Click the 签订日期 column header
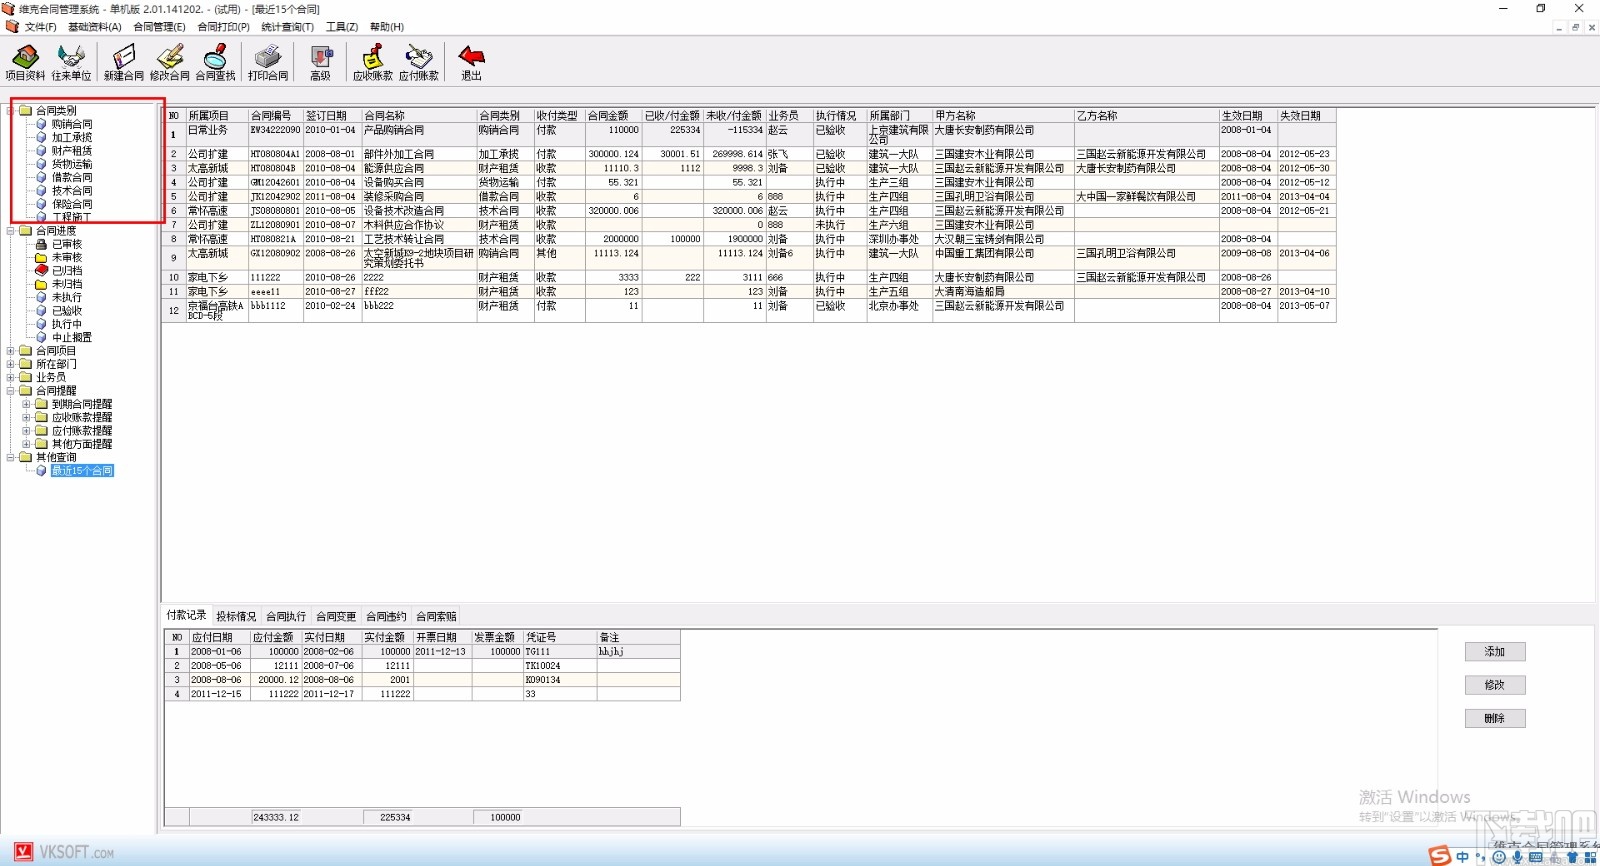Viewport: 1600px width, 866px height. tap(332, 116)
